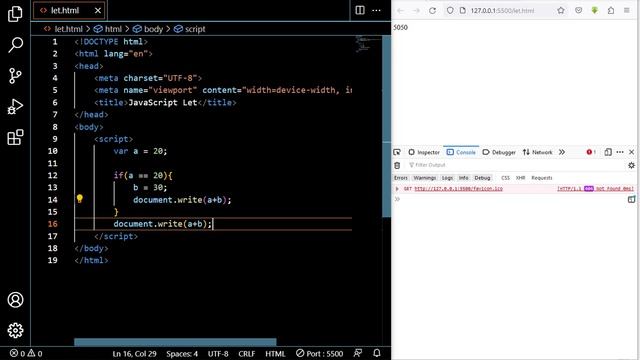Click the script breadcrumb in the editor

click(190, 29)
